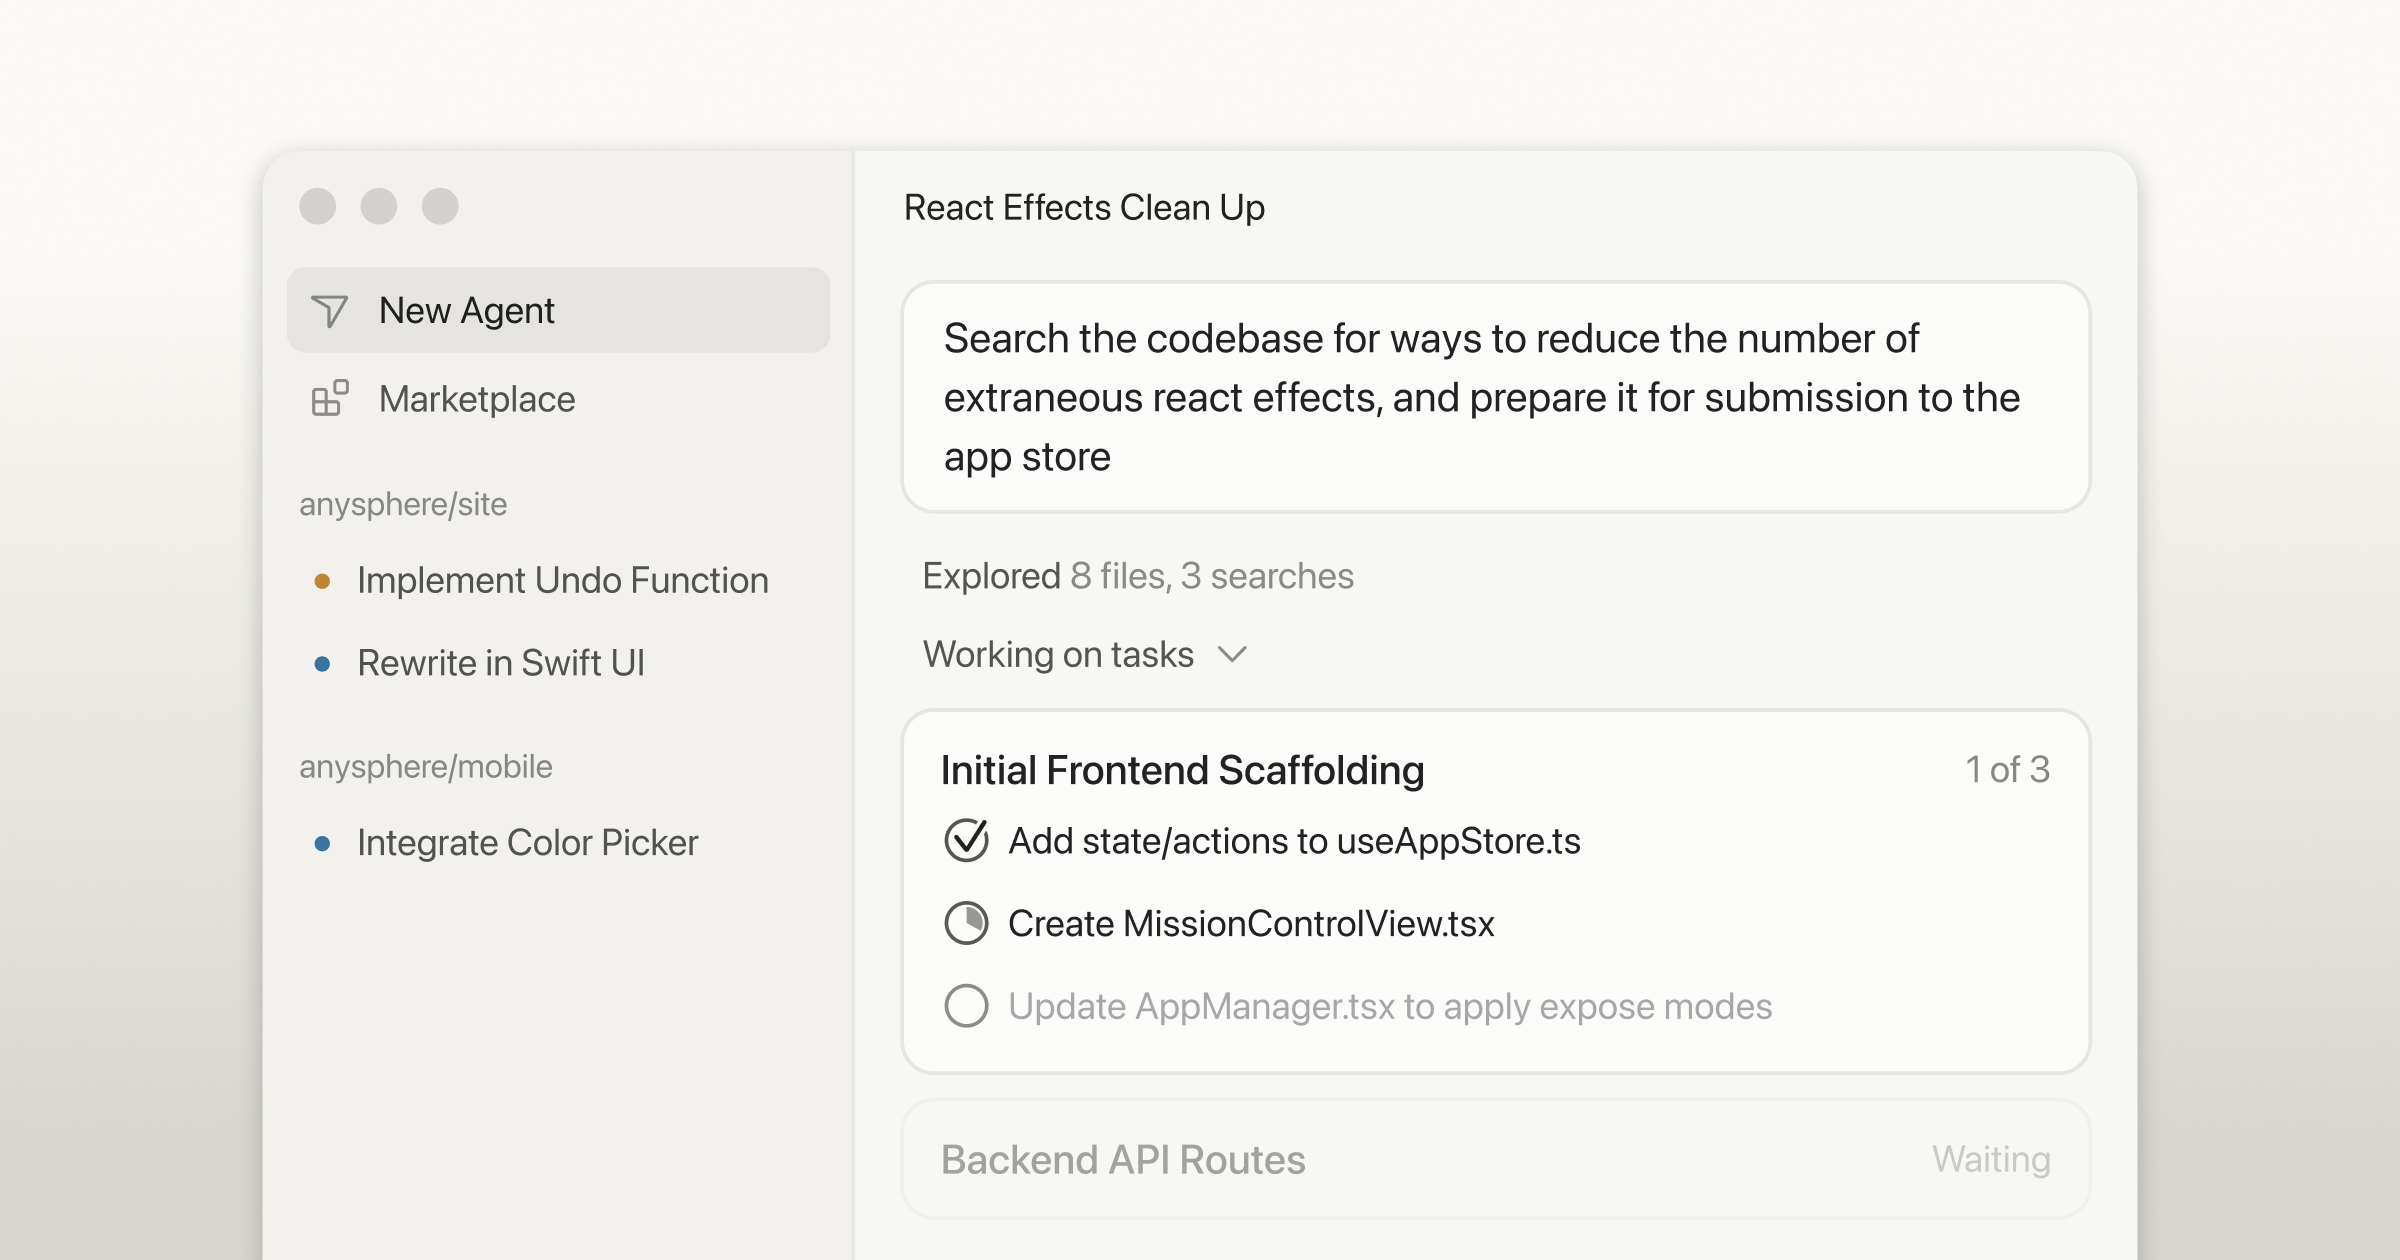This screenshot has height=1260, width=2400.
Task: Click the 1 of 3 progress indicator
Action: 2007,770
